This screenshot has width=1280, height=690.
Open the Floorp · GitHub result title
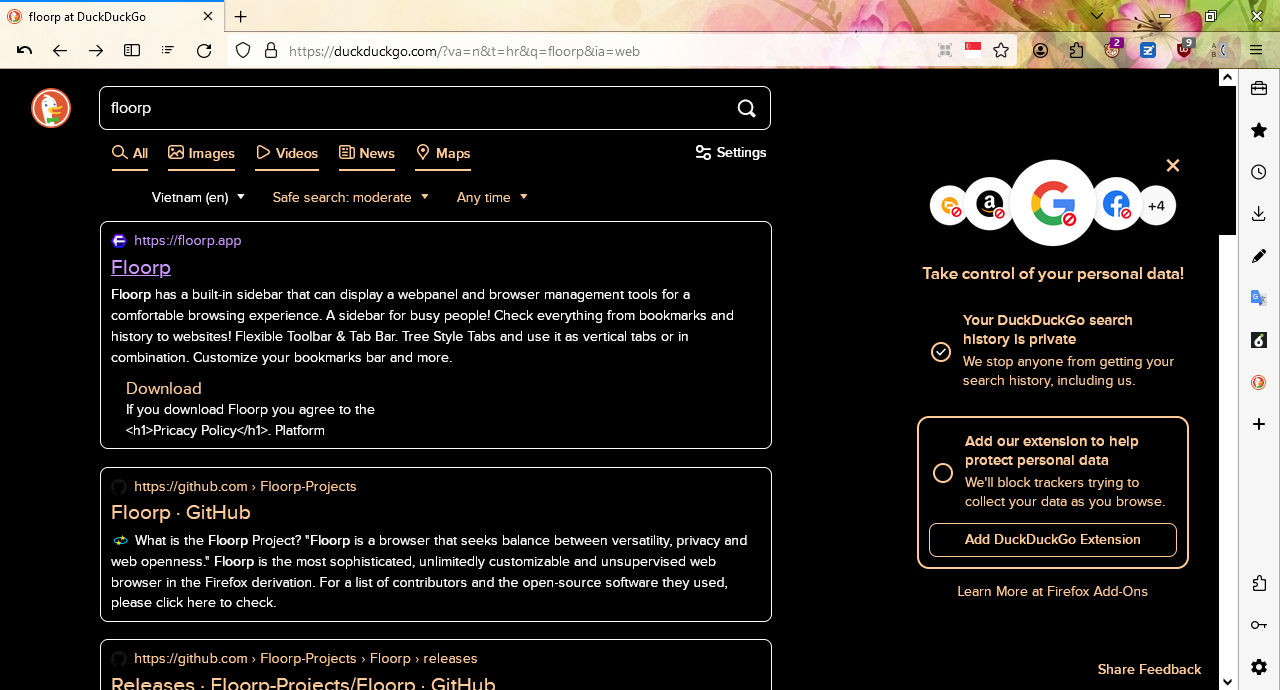[x=181, y=512]
